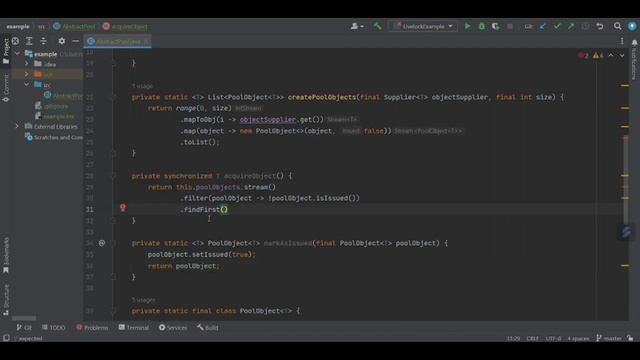Click the red error bulb on line 31

click(123, 208)
